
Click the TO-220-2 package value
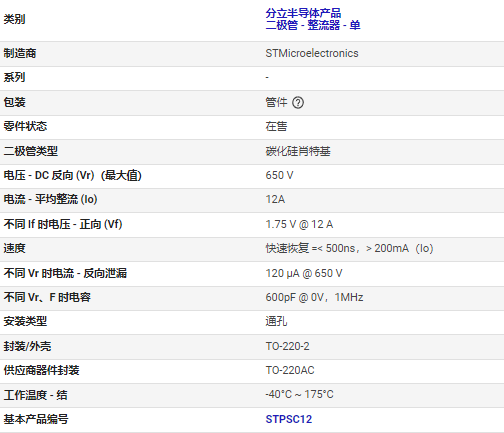(287, 346)
